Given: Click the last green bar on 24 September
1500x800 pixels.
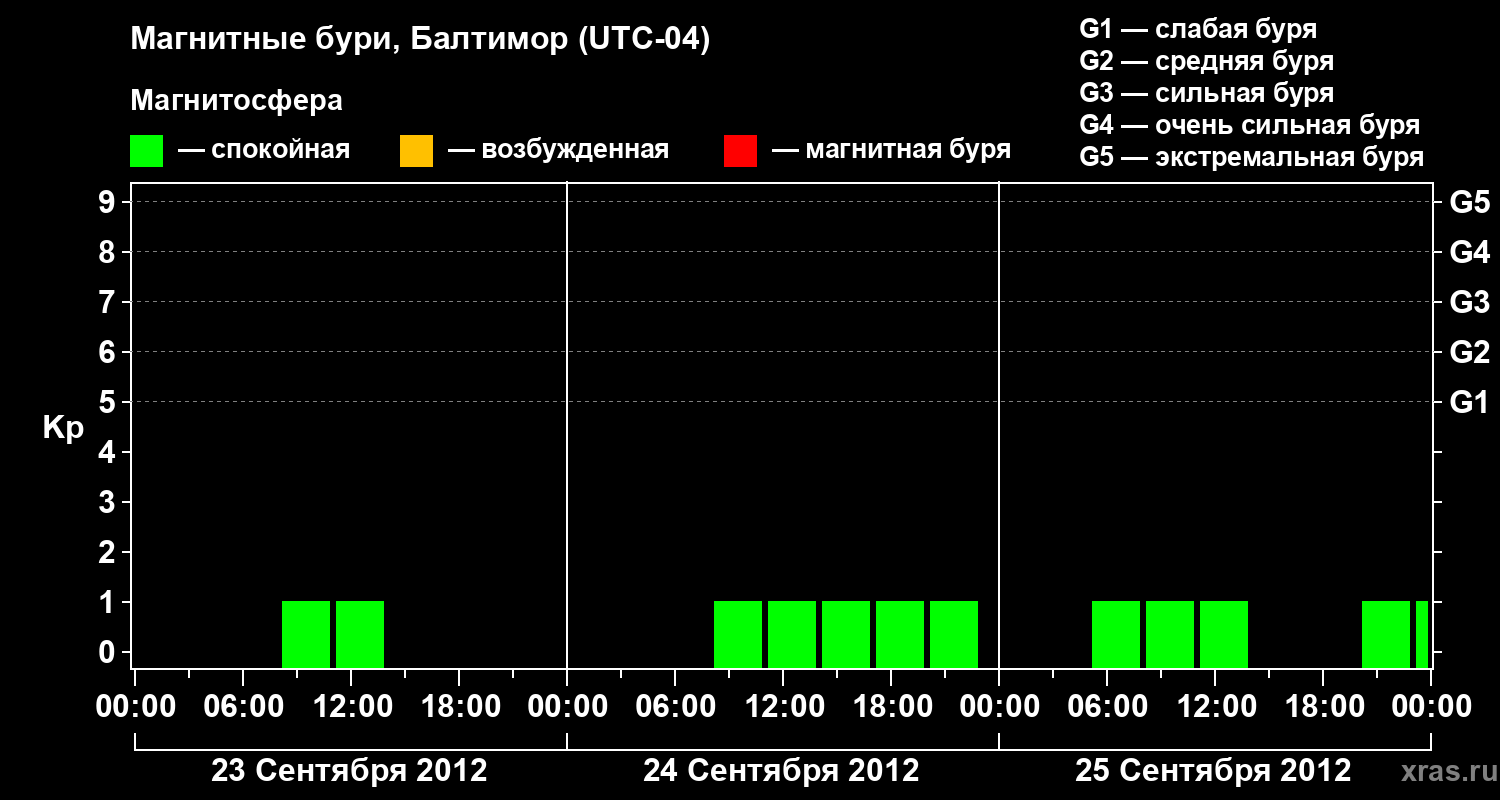Looking at the screenshot, I should tap(954, 634).
